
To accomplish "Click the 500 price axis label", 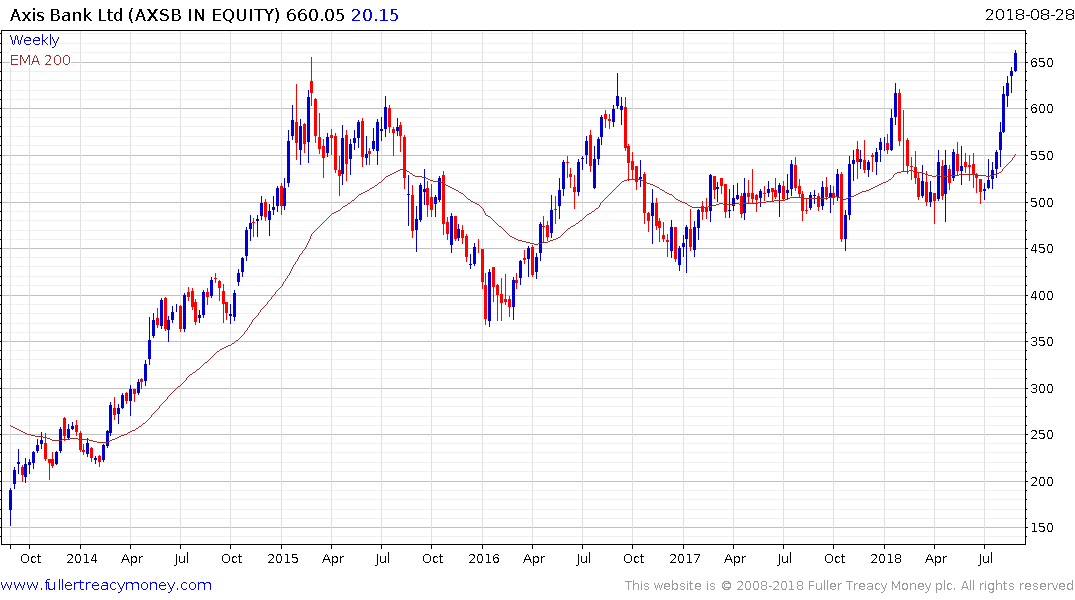I will click(1041, 202).
